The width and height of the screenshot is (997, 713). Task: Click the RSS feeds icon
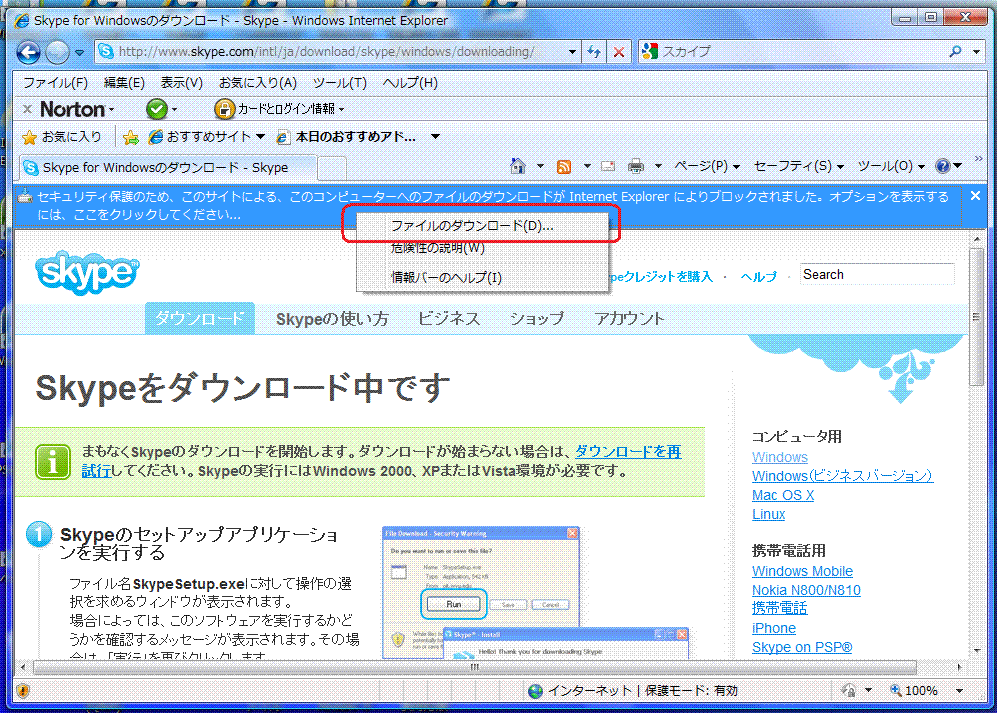(x=563, y=167)
